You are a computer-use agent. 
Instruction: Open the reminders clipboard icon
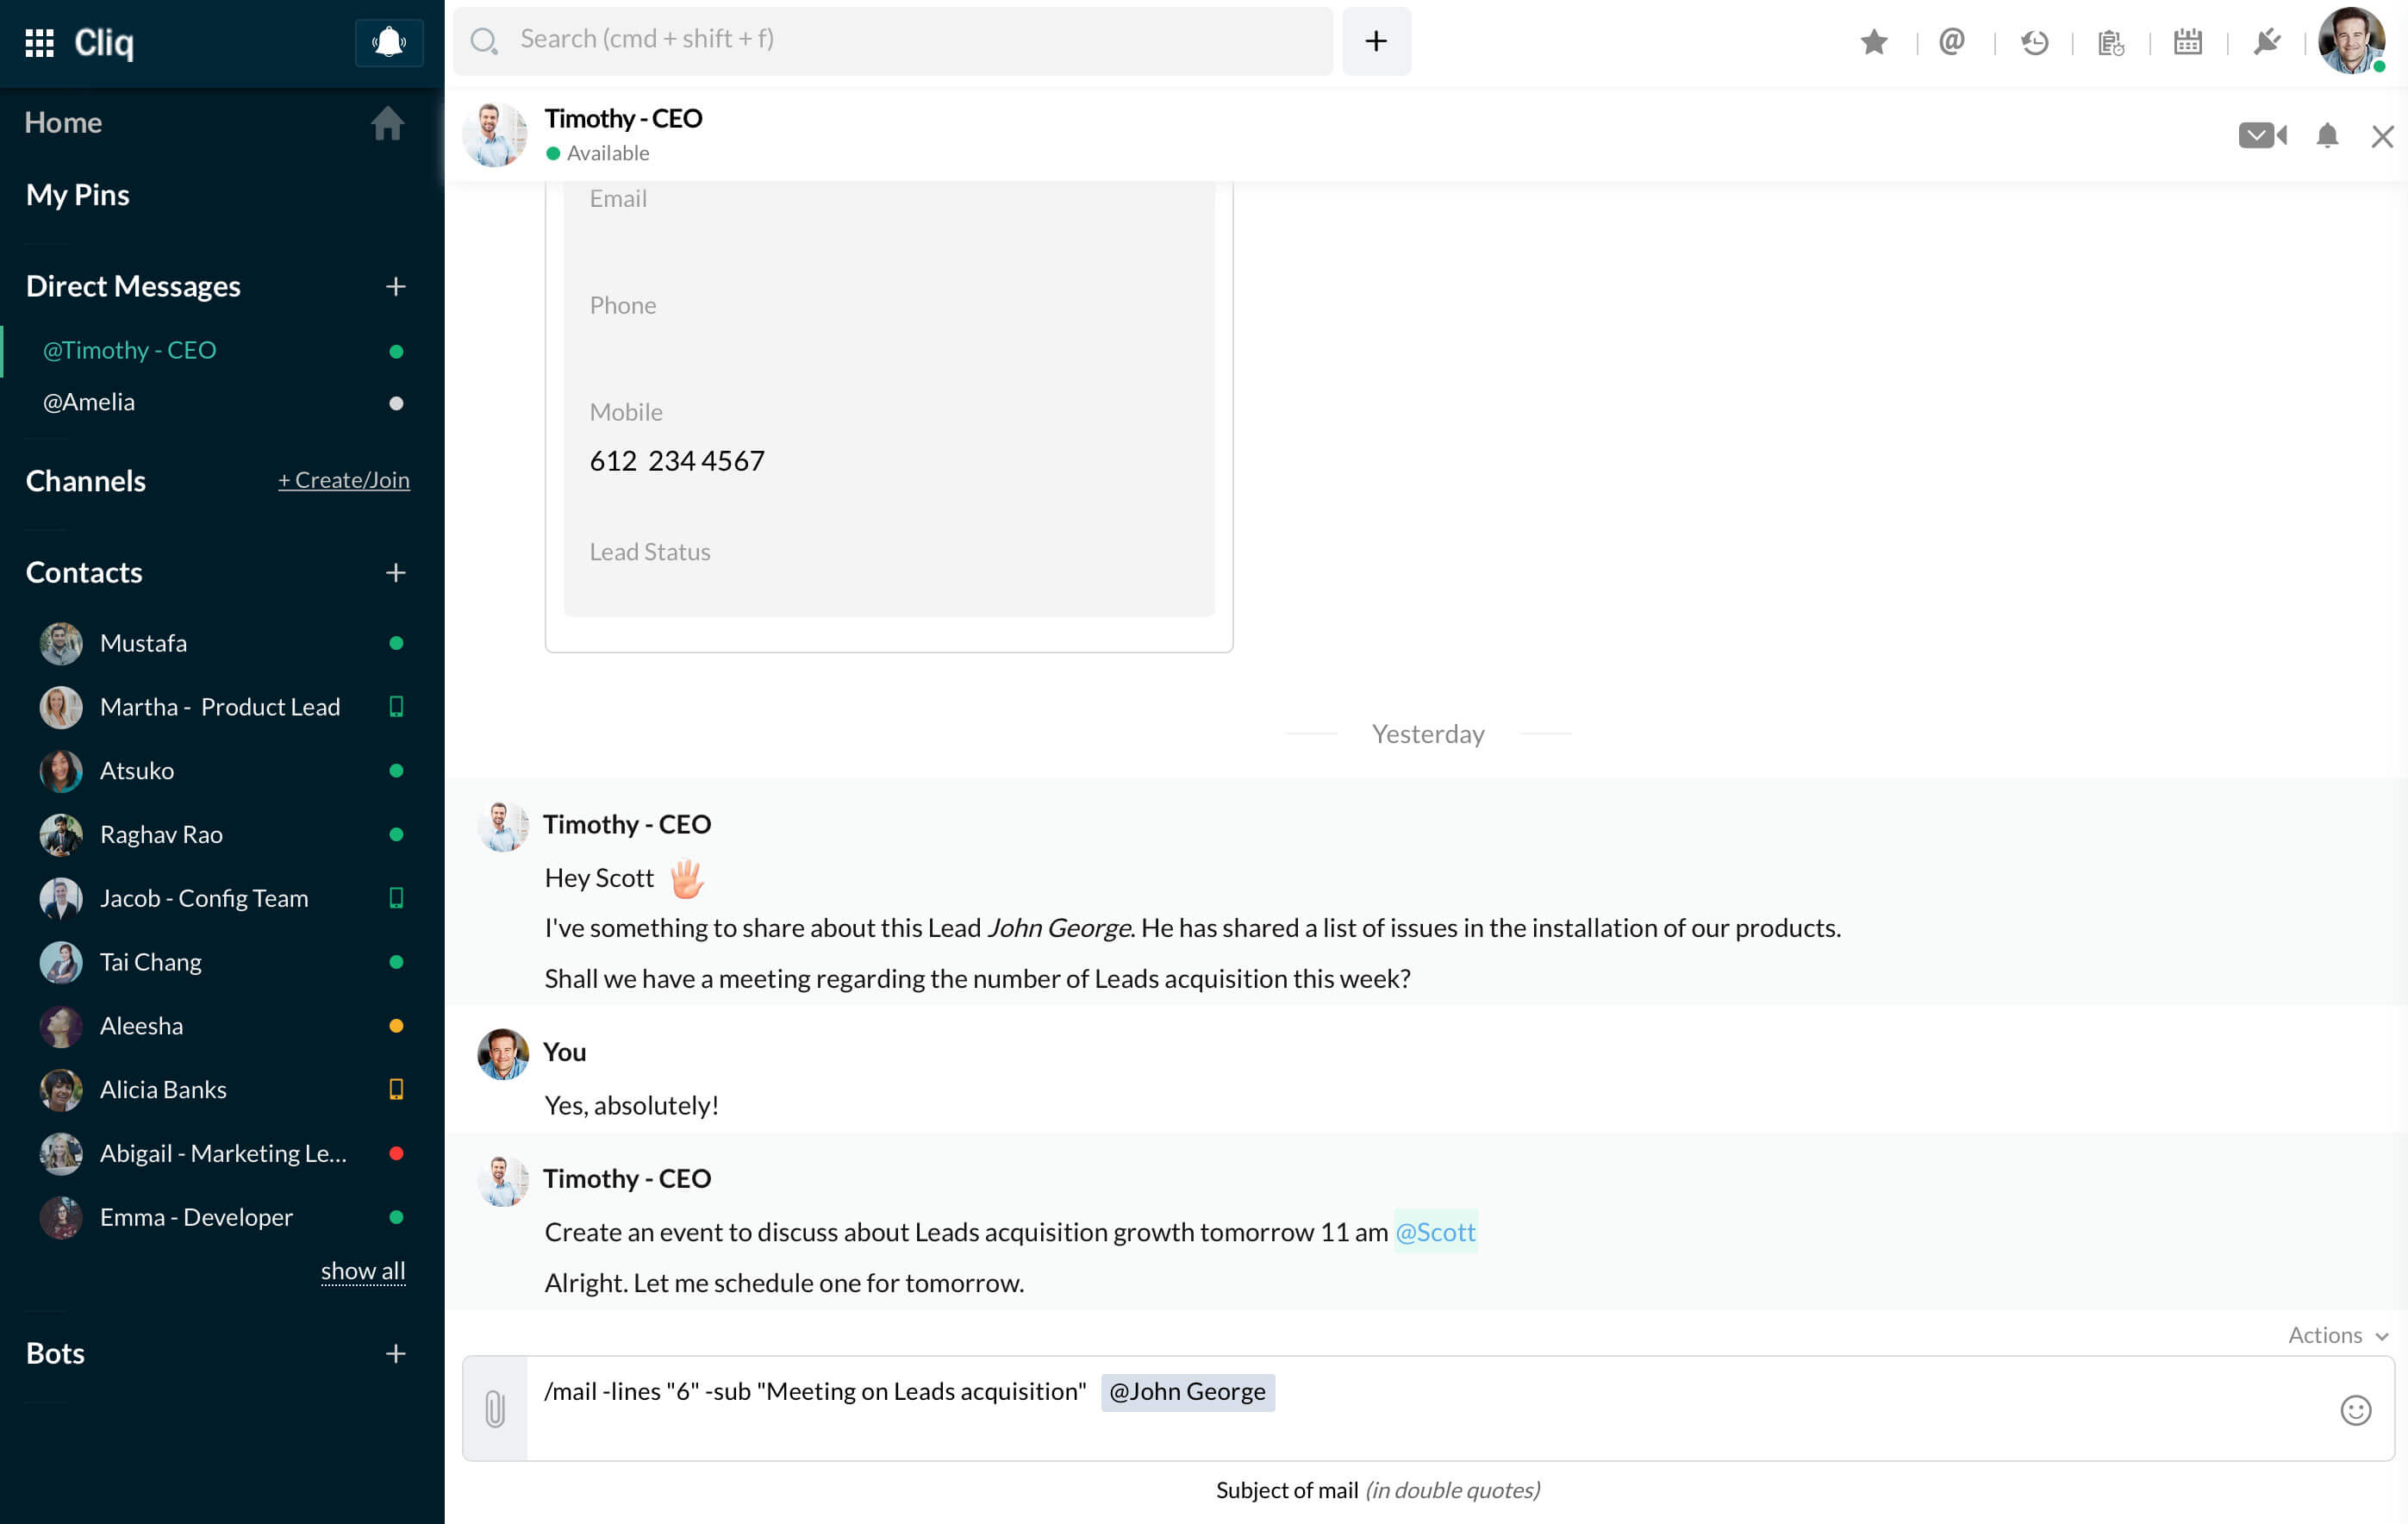click(2110, 42)
